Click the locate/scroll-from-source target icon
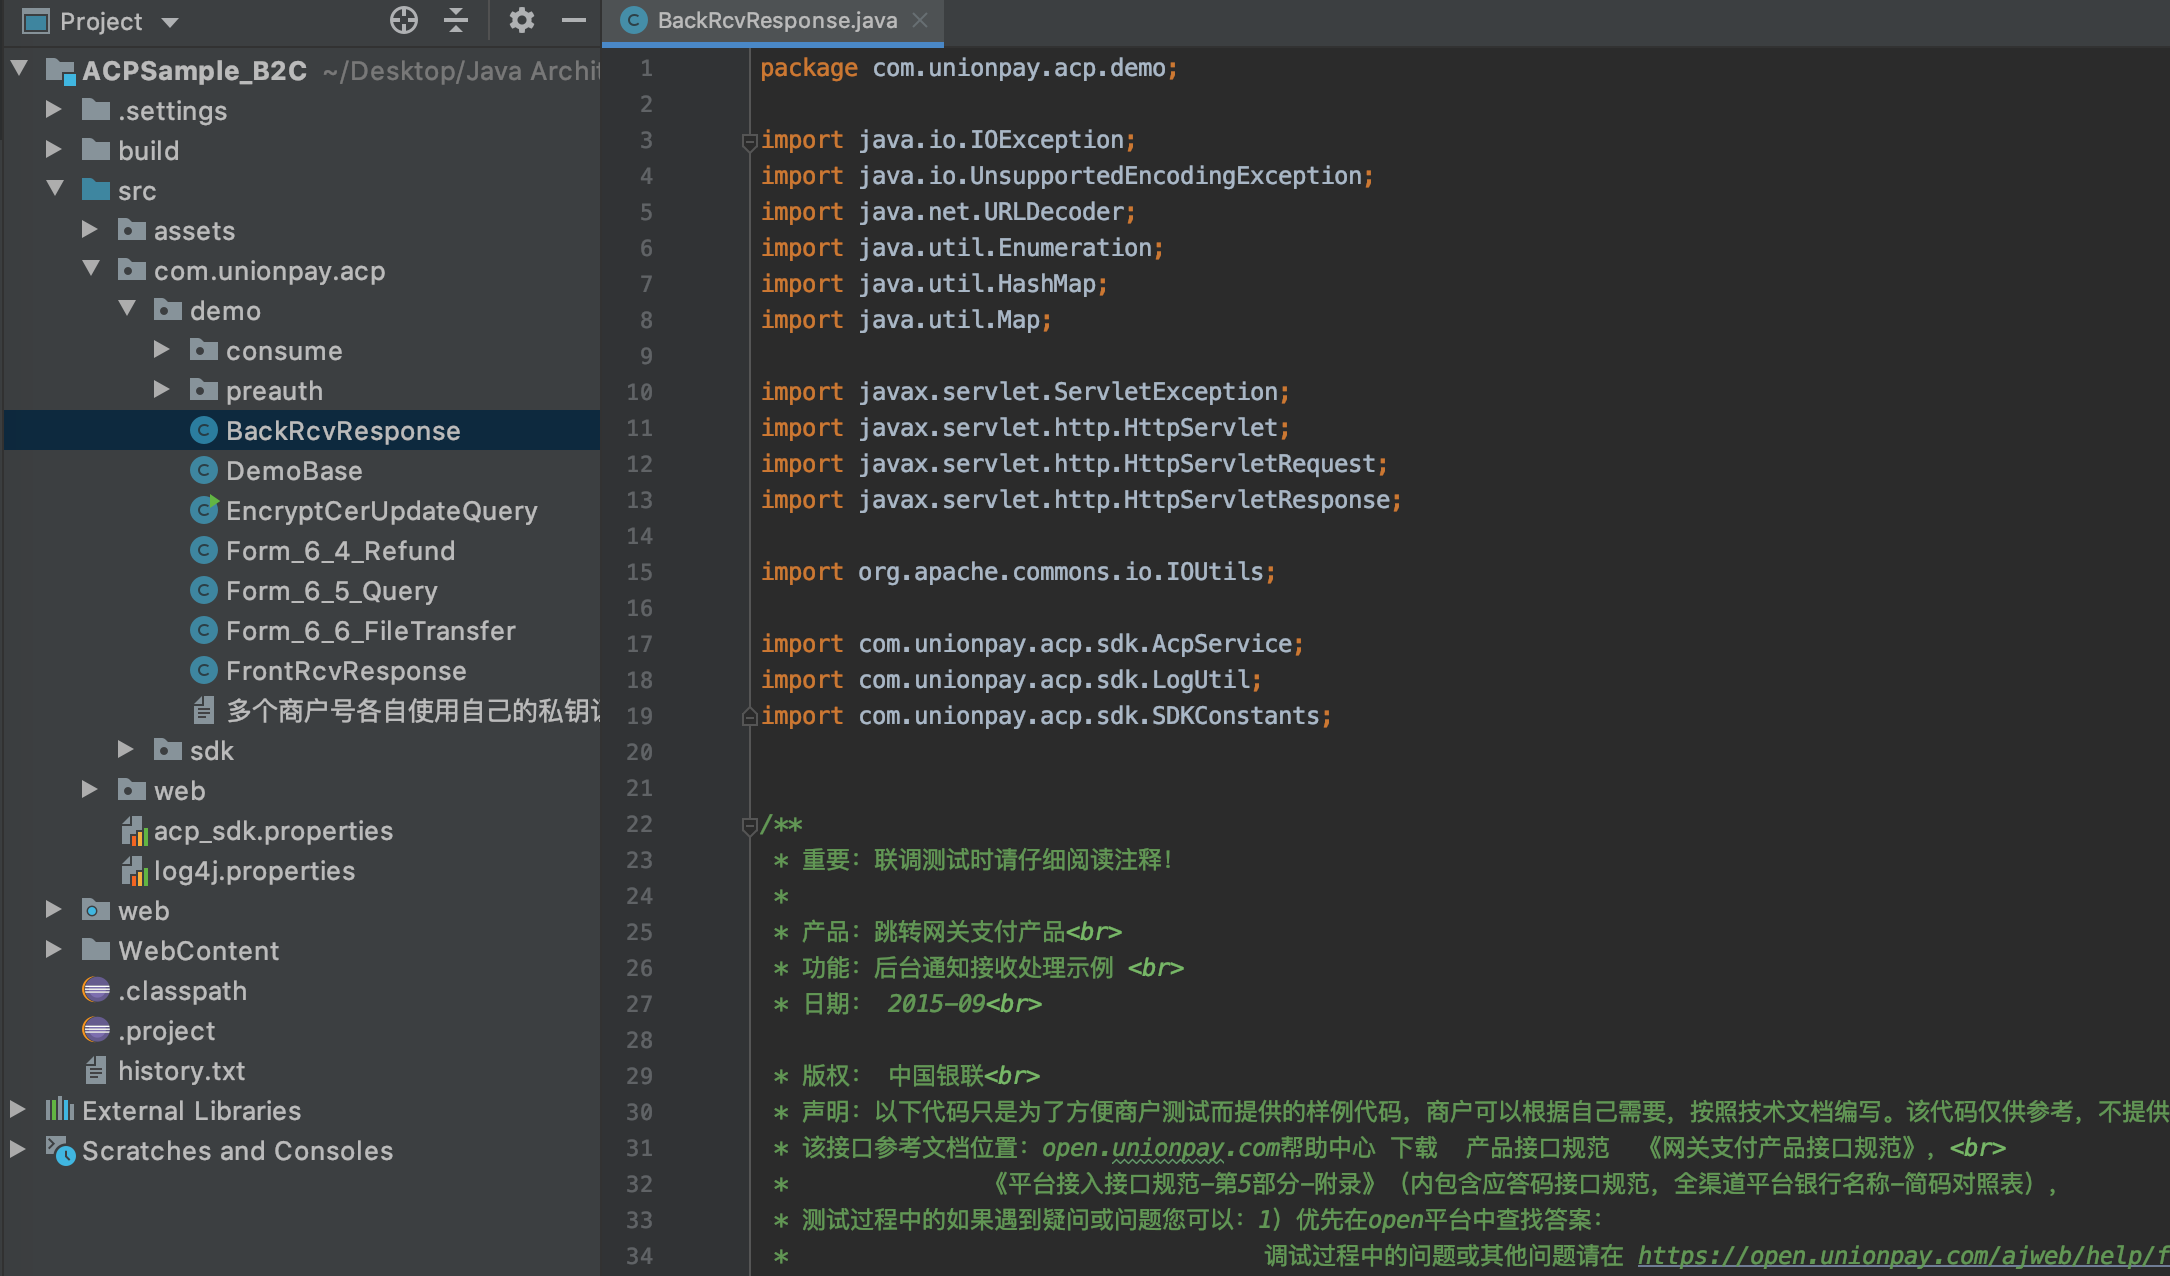The width and height of the screenshot is (2170, 1276). click(404, 20)
